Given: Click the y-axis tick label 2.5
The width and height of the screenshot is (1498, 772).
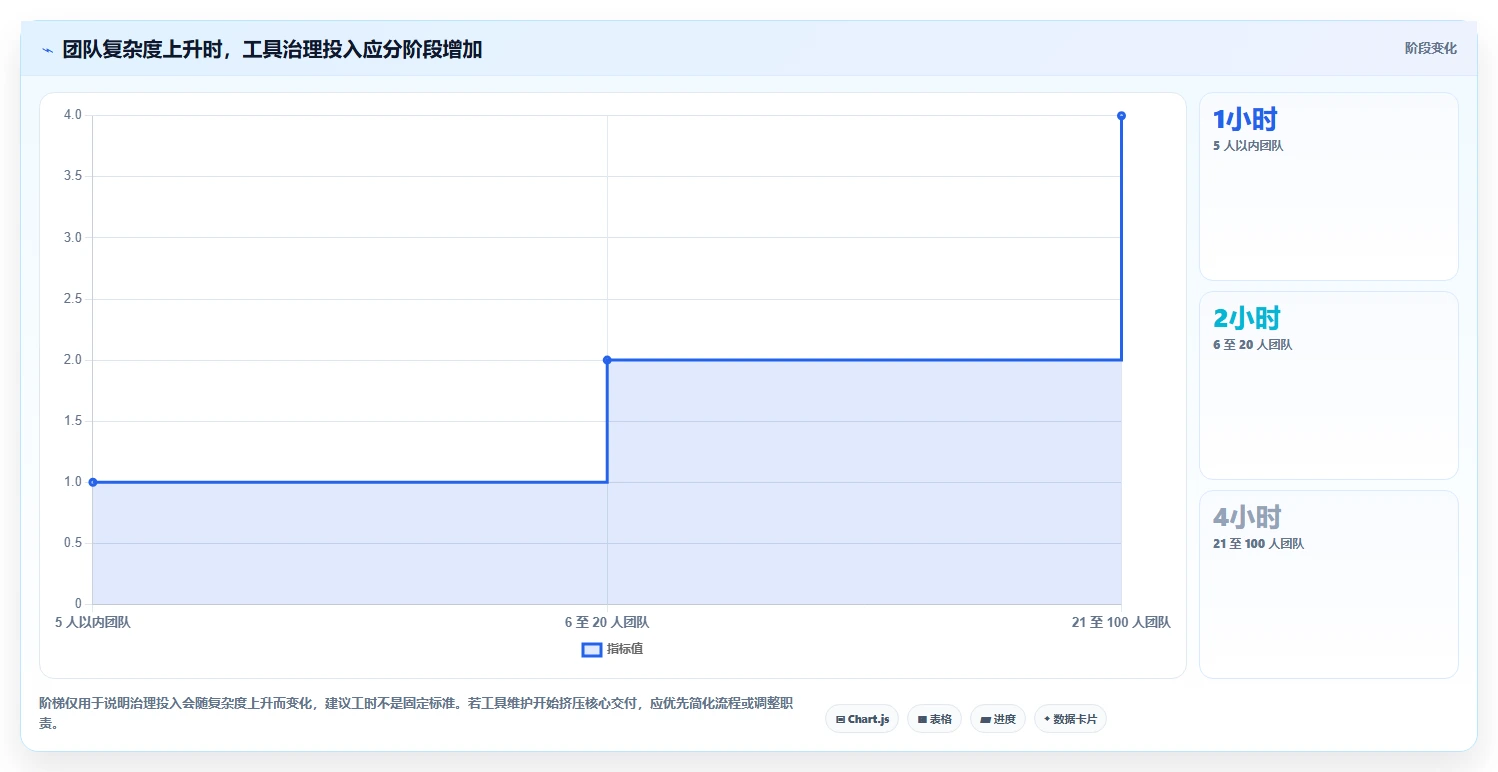Looking at the screenshot, I should pos(74,299).
